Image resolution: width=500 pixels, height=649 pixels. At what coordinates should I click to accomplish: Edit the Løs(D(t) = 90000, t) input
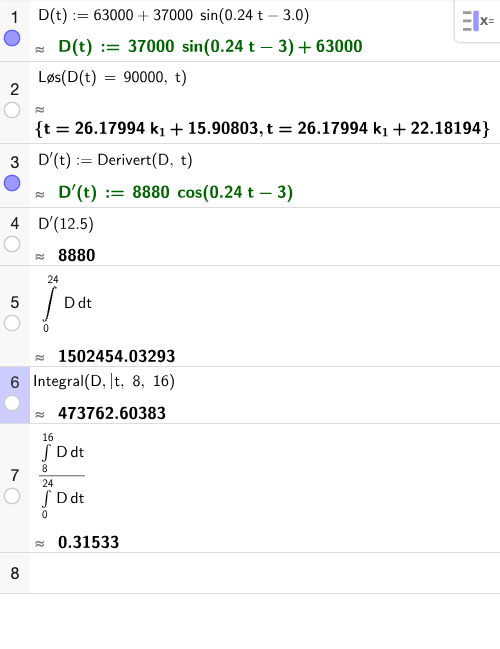point(112,77)
